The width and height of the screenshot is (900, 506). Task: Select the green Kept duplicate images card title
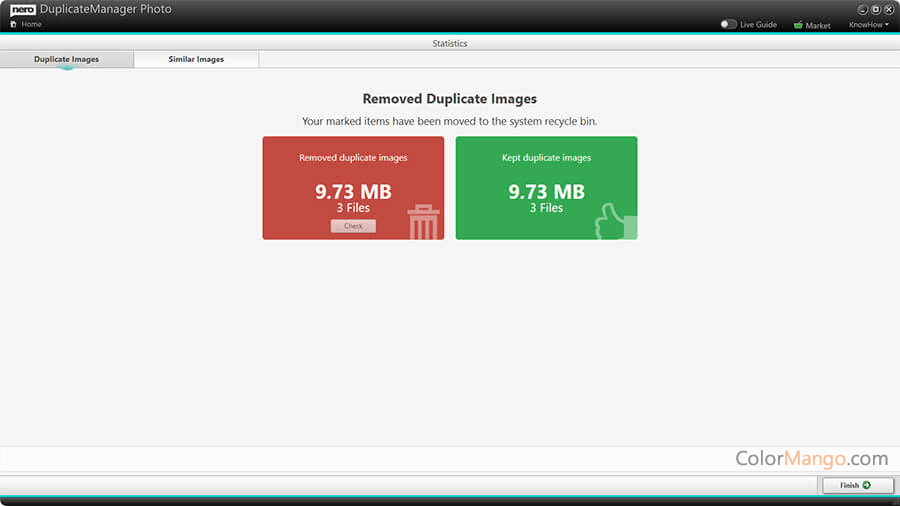click(x=546, y=158)
